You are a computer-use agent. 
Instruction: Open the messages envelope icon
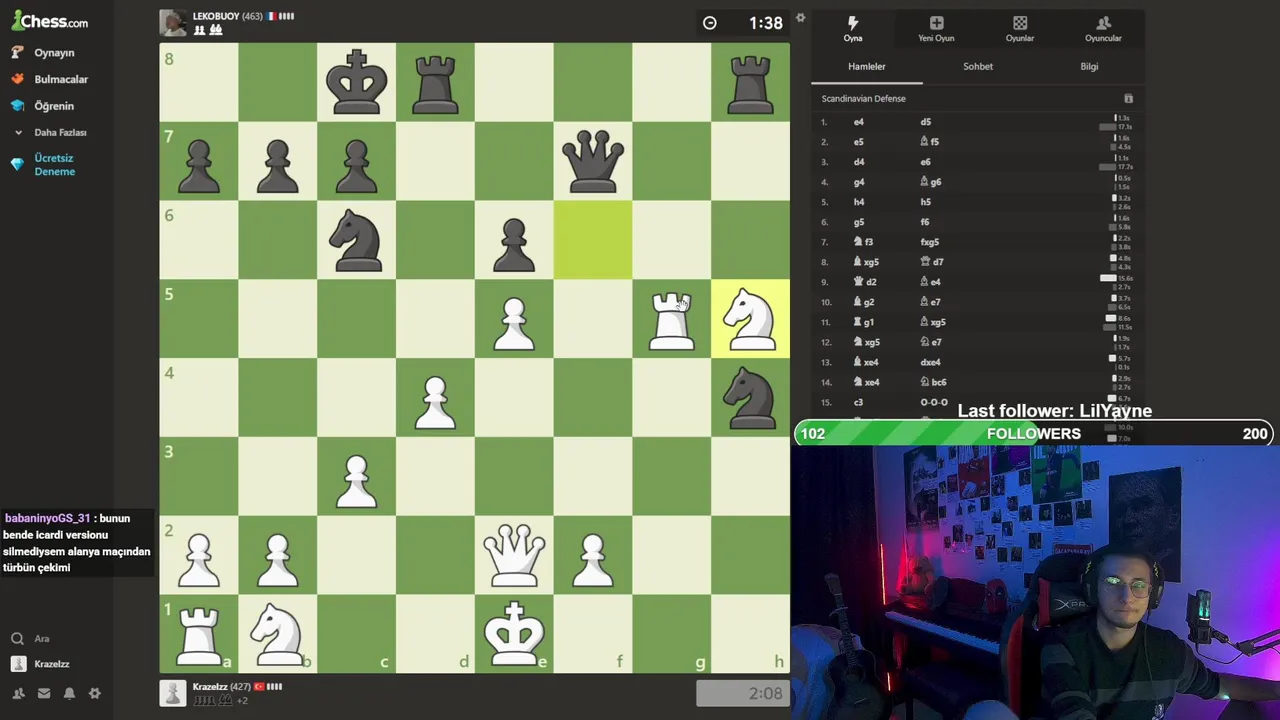(44, 693)
